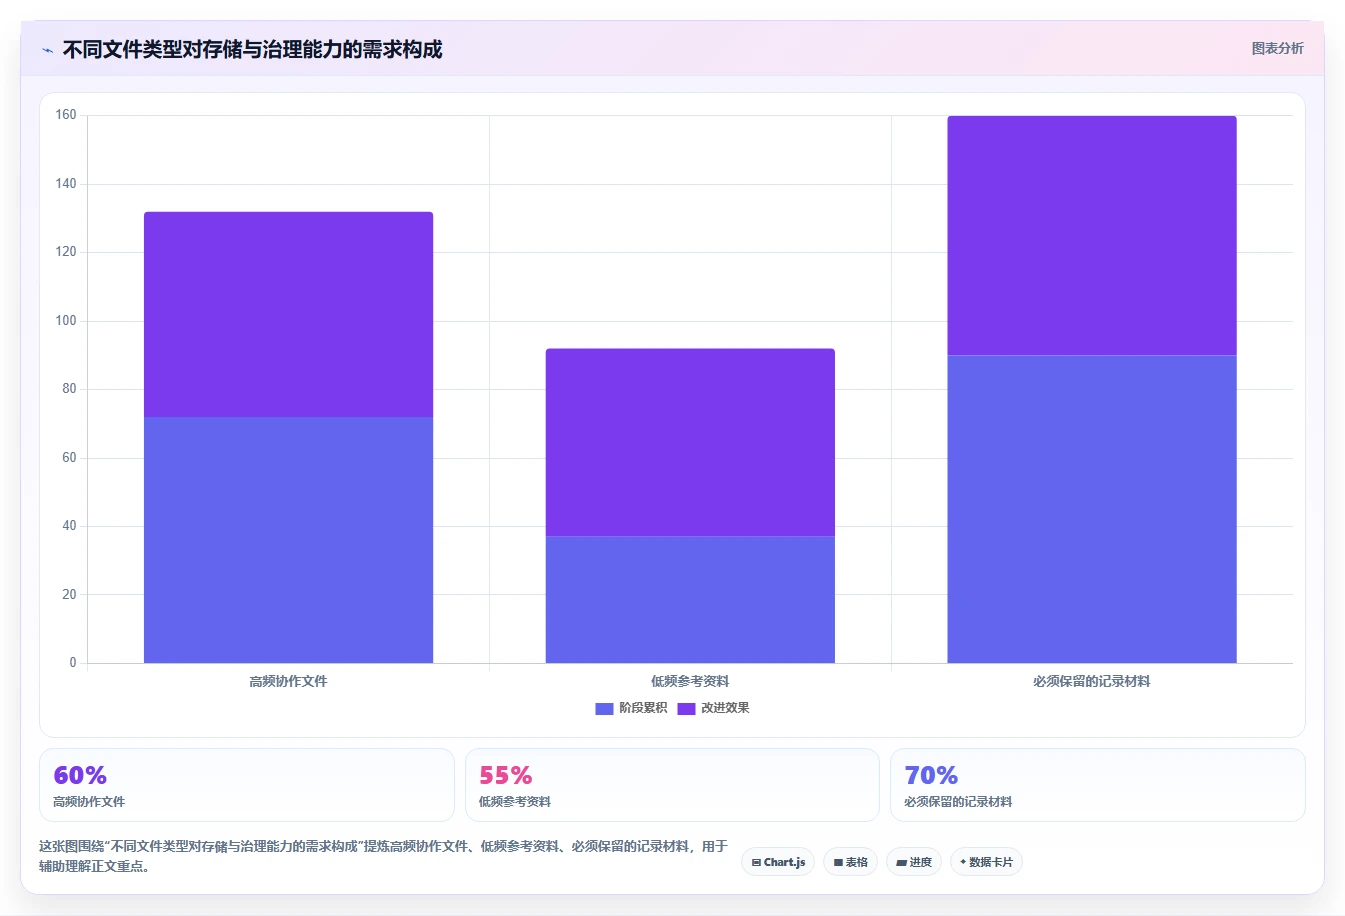
Task: Select the 70% 必须保留的记录材料 card
Action: pyautogui.click(x=1098, y=785)
